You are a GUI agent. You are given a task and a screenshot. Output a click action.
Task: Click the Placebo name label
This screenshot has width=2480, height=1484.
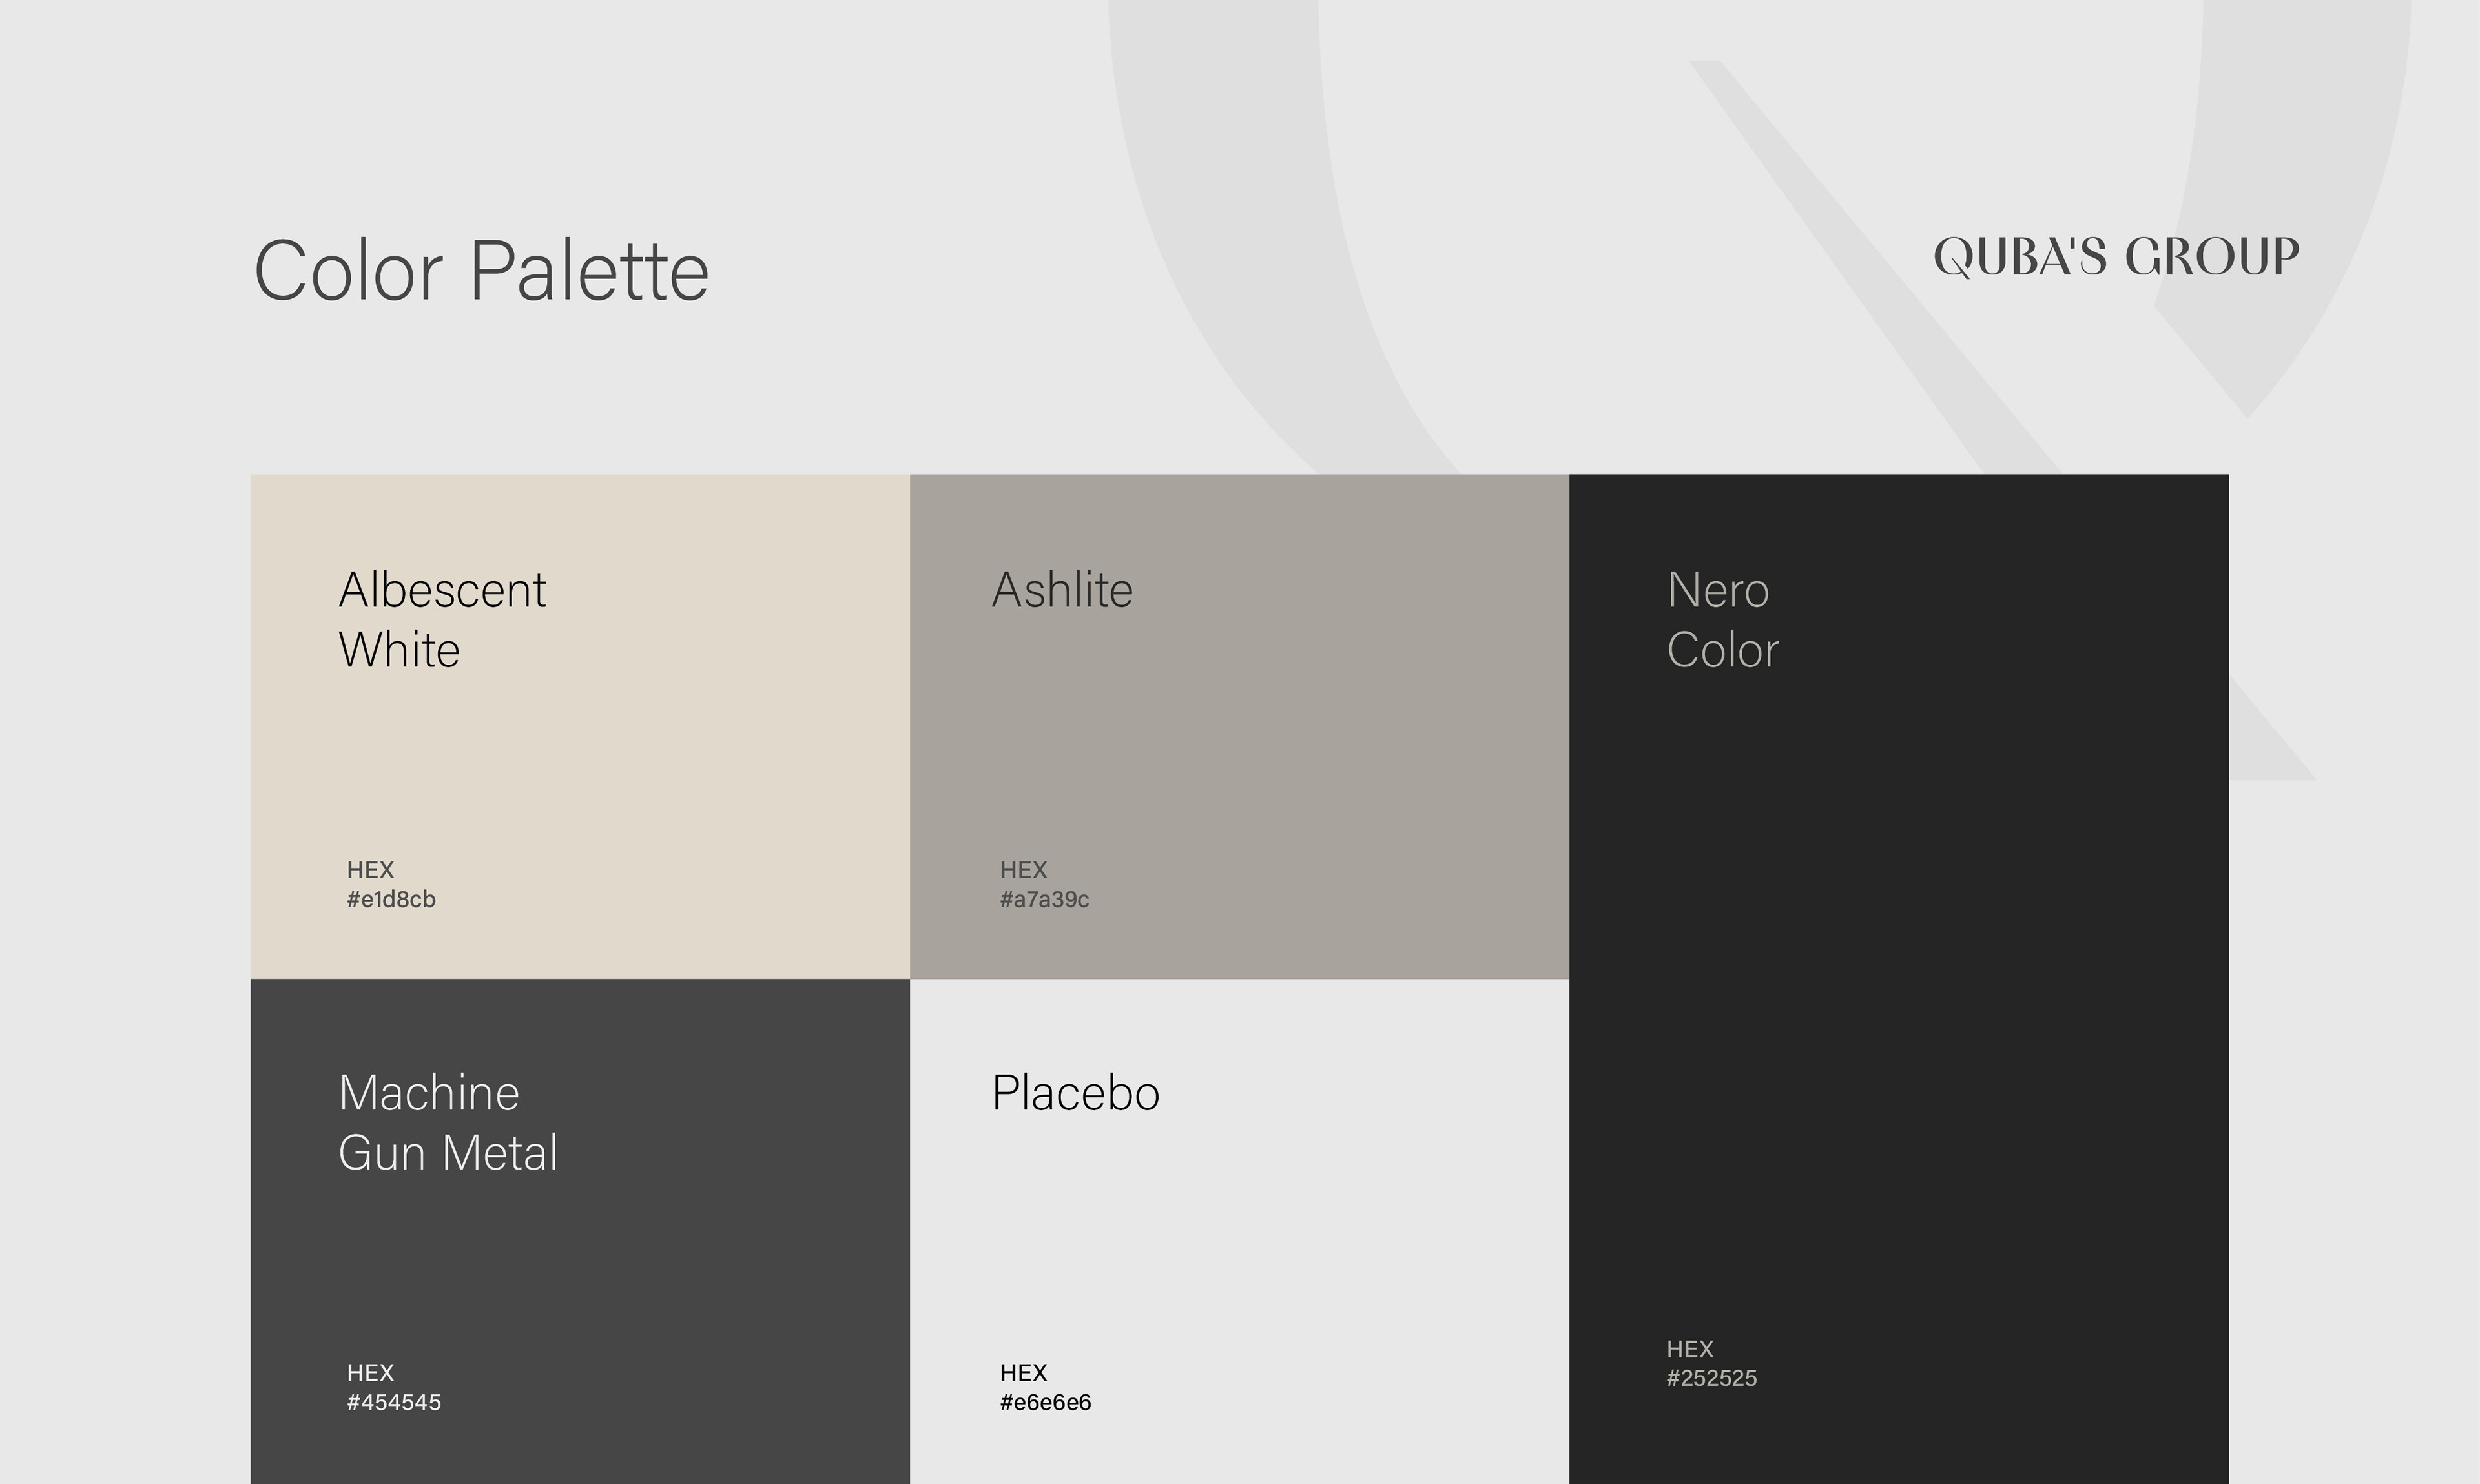(x=1075, y=1093)
